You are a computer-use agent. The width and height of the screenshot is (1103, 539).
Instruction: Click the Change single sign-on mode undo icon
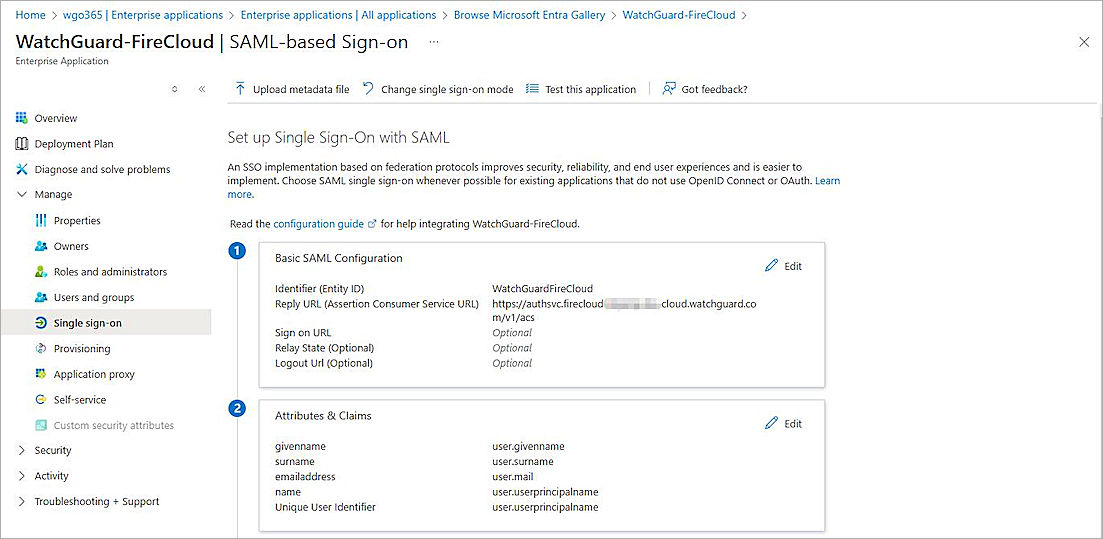(368, 89)
